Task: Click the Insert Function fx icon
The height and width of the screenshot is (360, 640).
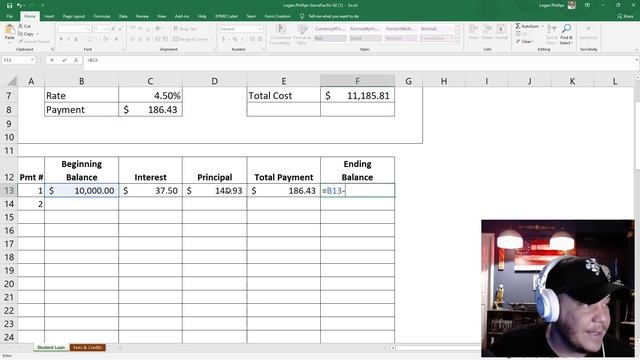Action: [x=76, y=60]
